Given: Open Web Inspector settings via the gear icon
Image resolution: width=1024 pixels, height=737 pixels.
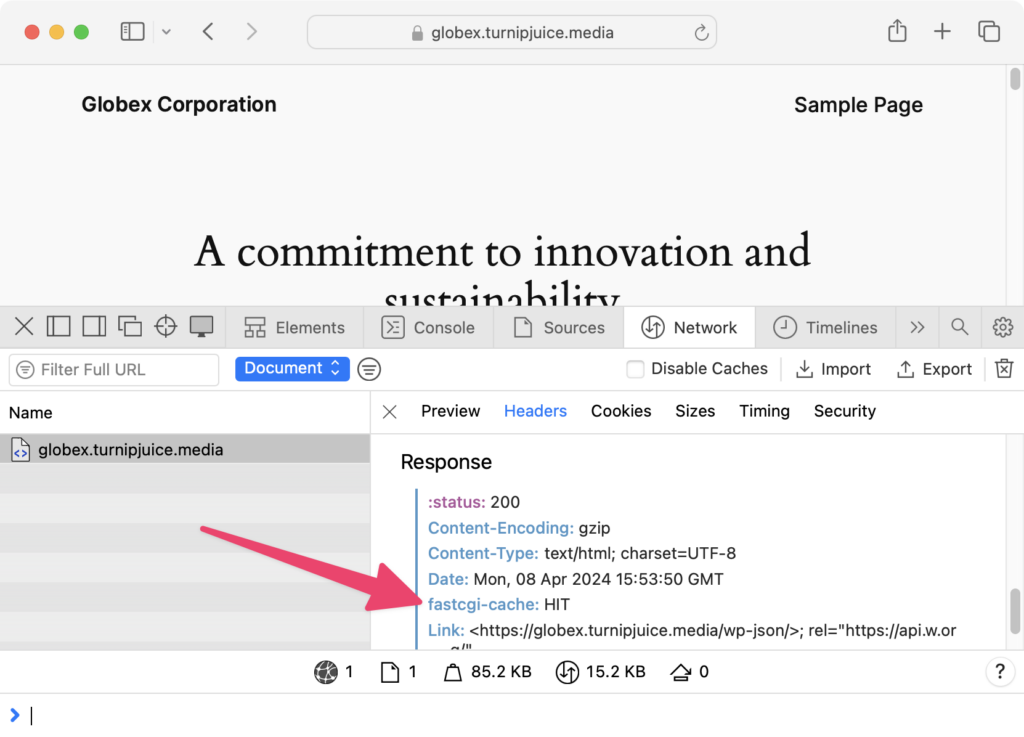Looking at the screenshot, I should point(1002,326).
